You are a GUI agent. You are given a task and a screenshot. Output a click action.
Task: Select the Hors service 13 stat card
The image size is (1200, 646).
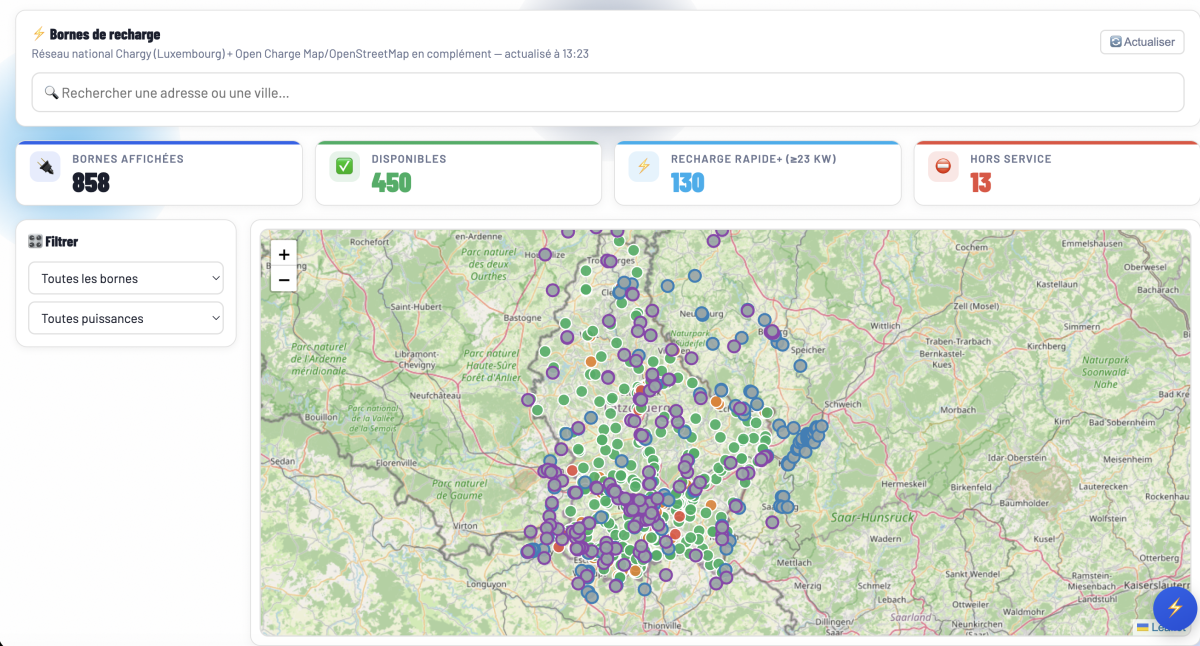click(1057, 173)
